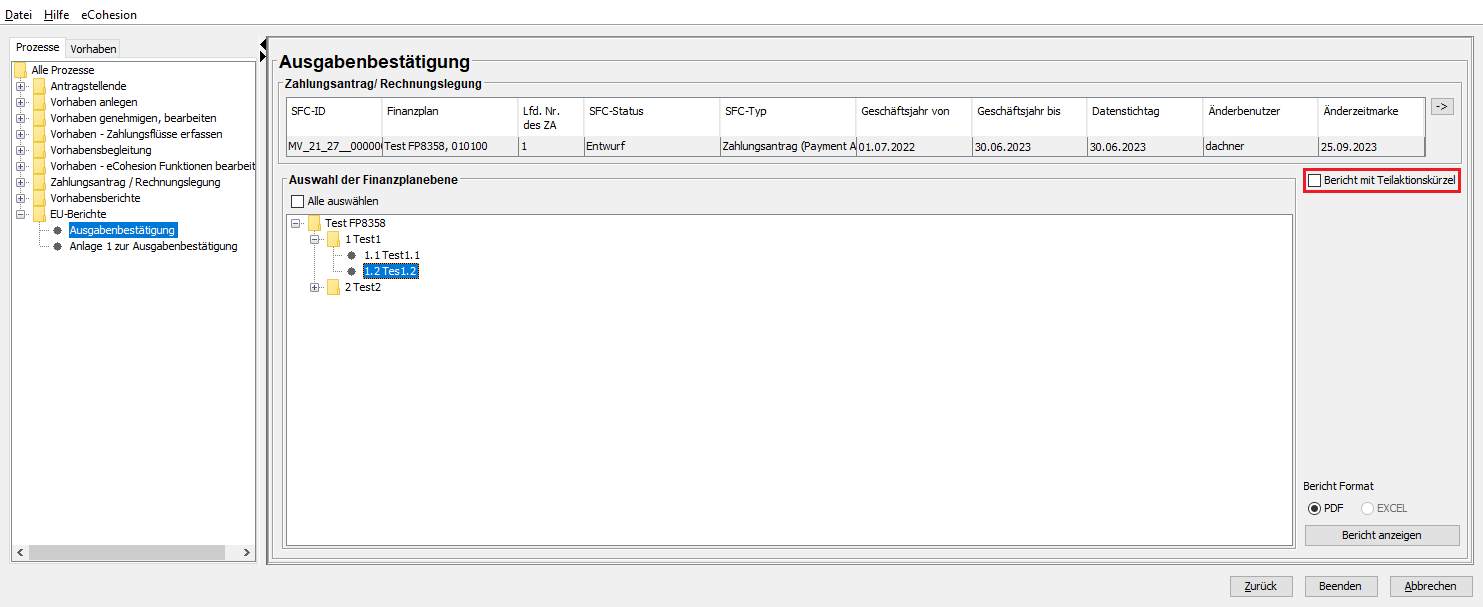Select the 1.2 Tes1.2 entry
The image size is (1483, 607).
click(x=390, y=271)
